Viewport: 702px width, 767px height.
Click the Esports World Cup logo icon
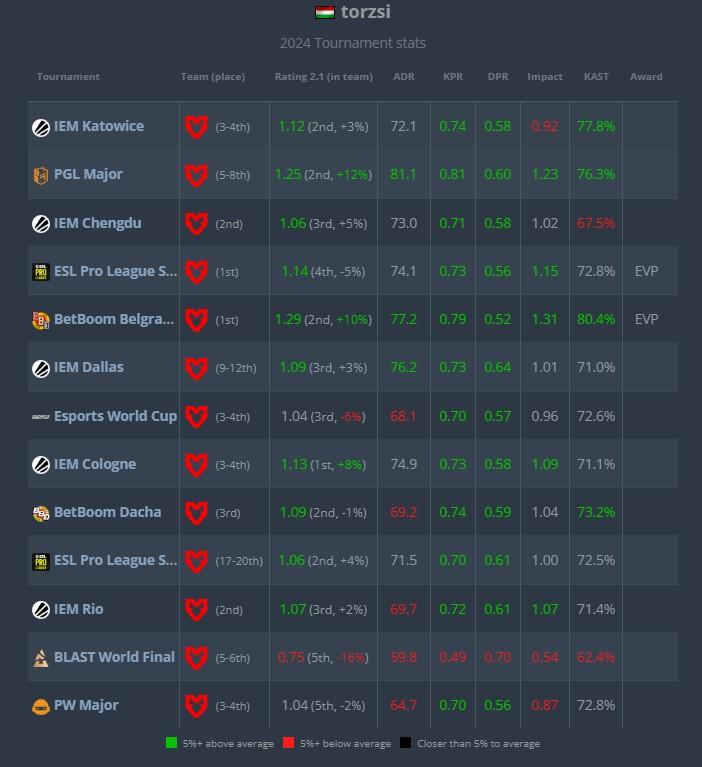pyautogui.click(x=40, y=416)
